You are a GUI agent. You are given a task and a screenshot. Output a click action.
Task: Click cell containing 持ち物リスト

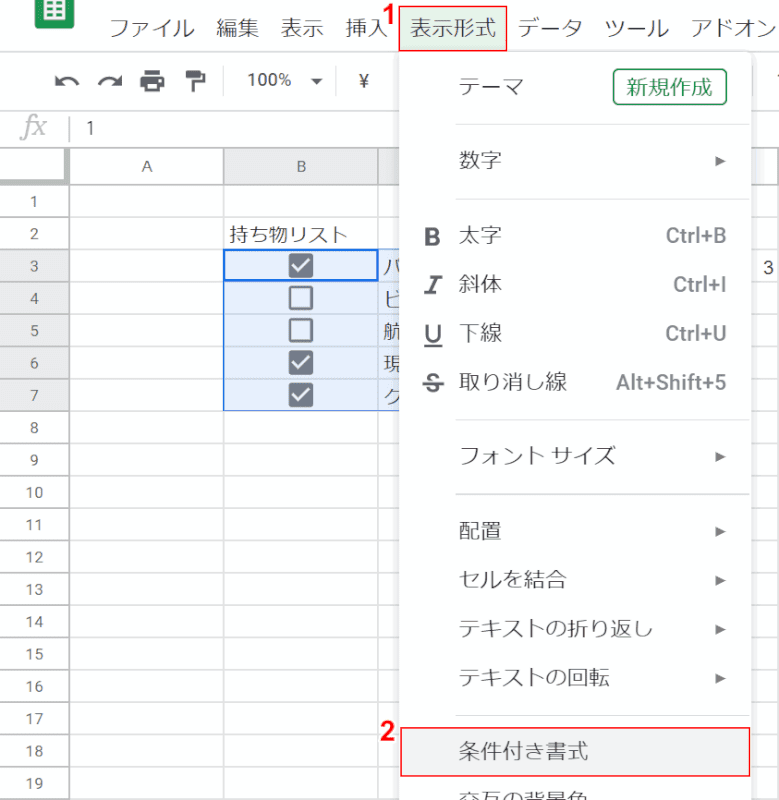[301, 234]
